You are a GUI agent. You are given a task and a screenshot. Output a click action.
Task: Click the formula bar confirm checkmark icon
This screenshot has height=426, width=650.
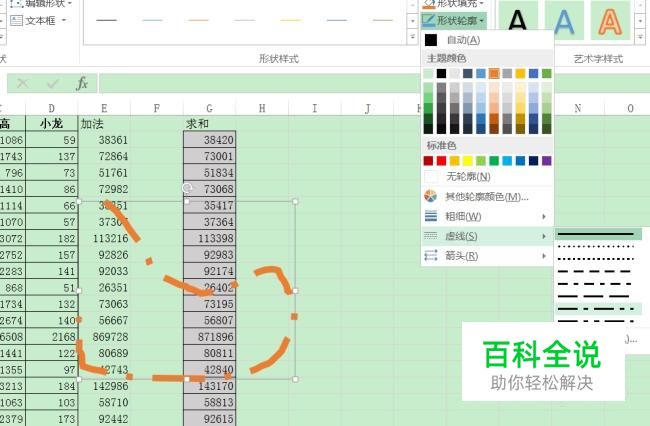point(53,83)
